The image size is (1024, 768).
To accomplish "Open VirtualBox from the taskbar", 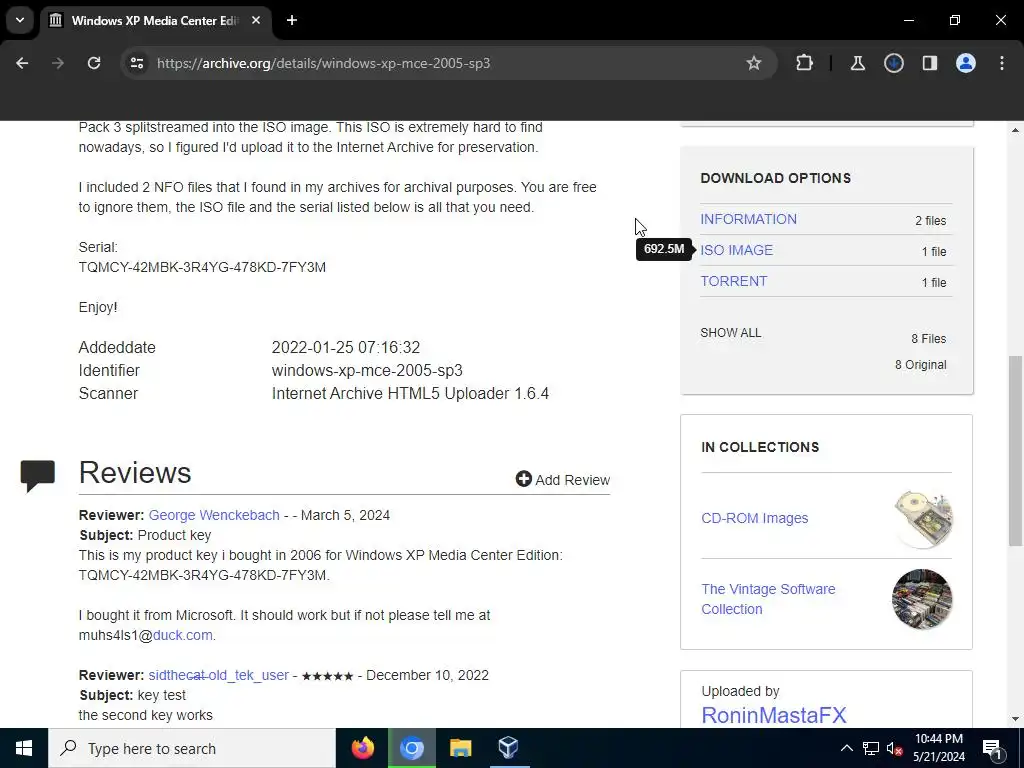I will pyautogui.click(x=509, y=748).
